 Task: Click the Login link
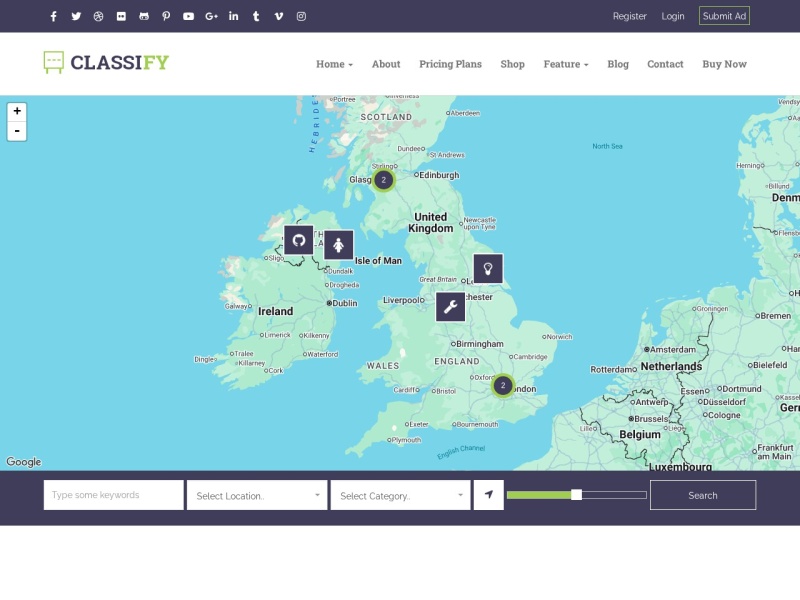click(x=673, y=16)
